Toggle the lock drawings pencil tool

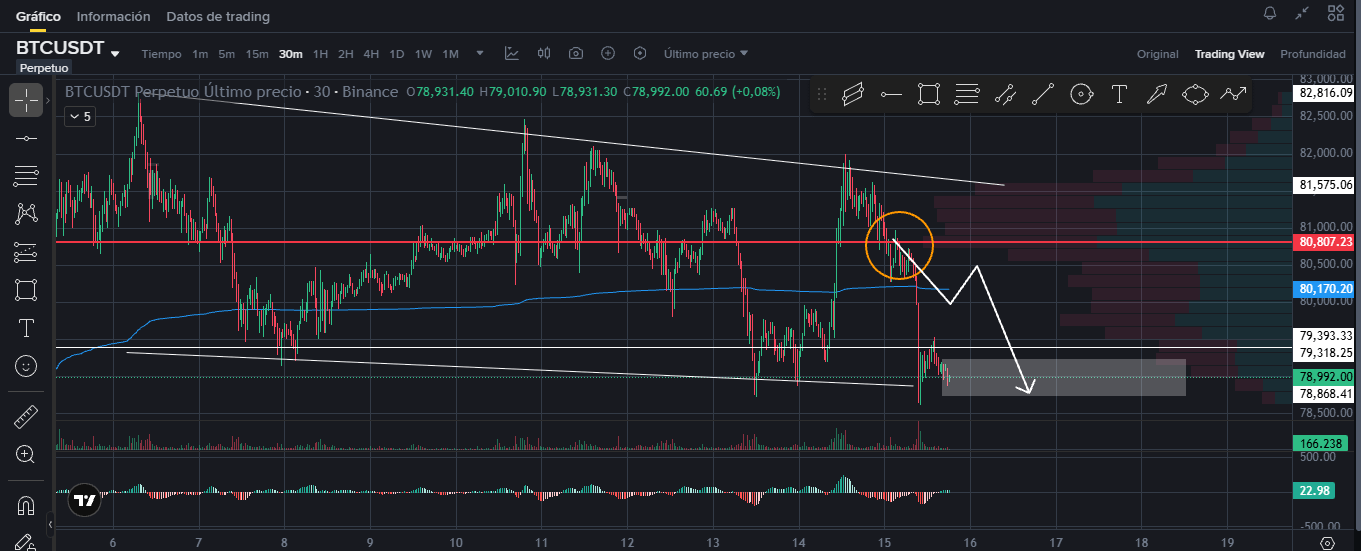26,542
